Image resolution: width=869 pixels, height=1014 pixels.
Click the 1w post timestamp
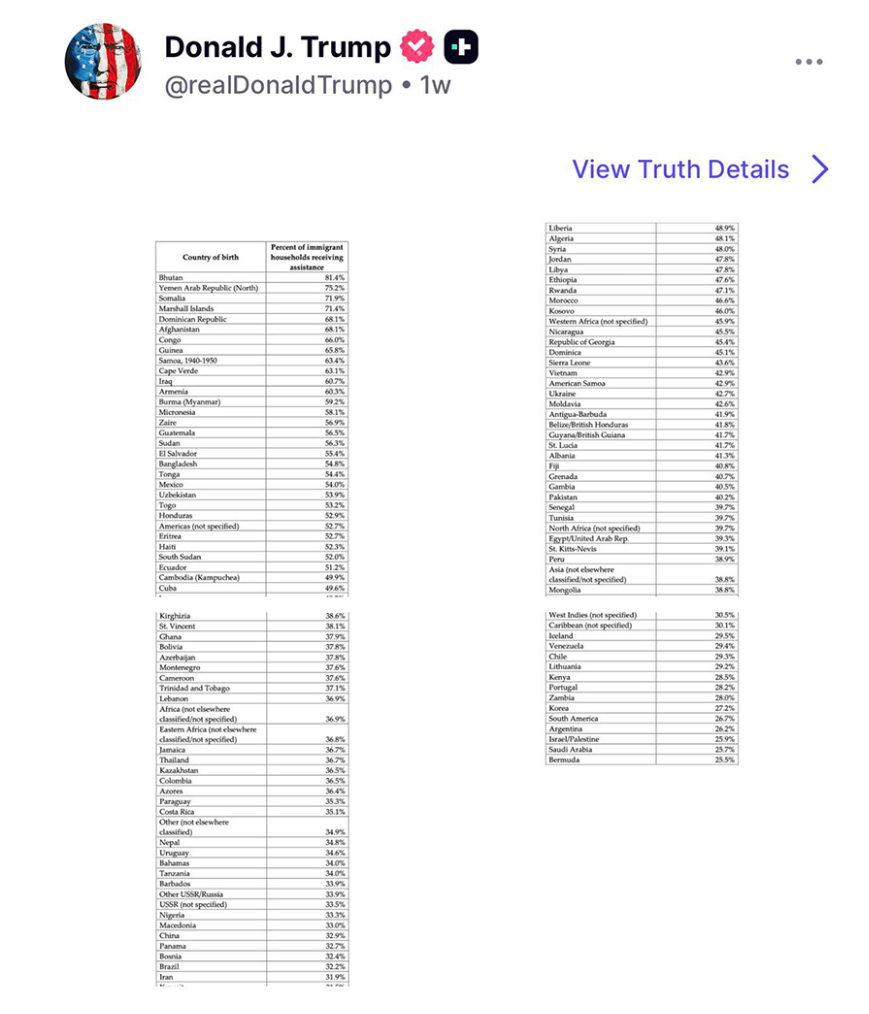click(436, 86)
